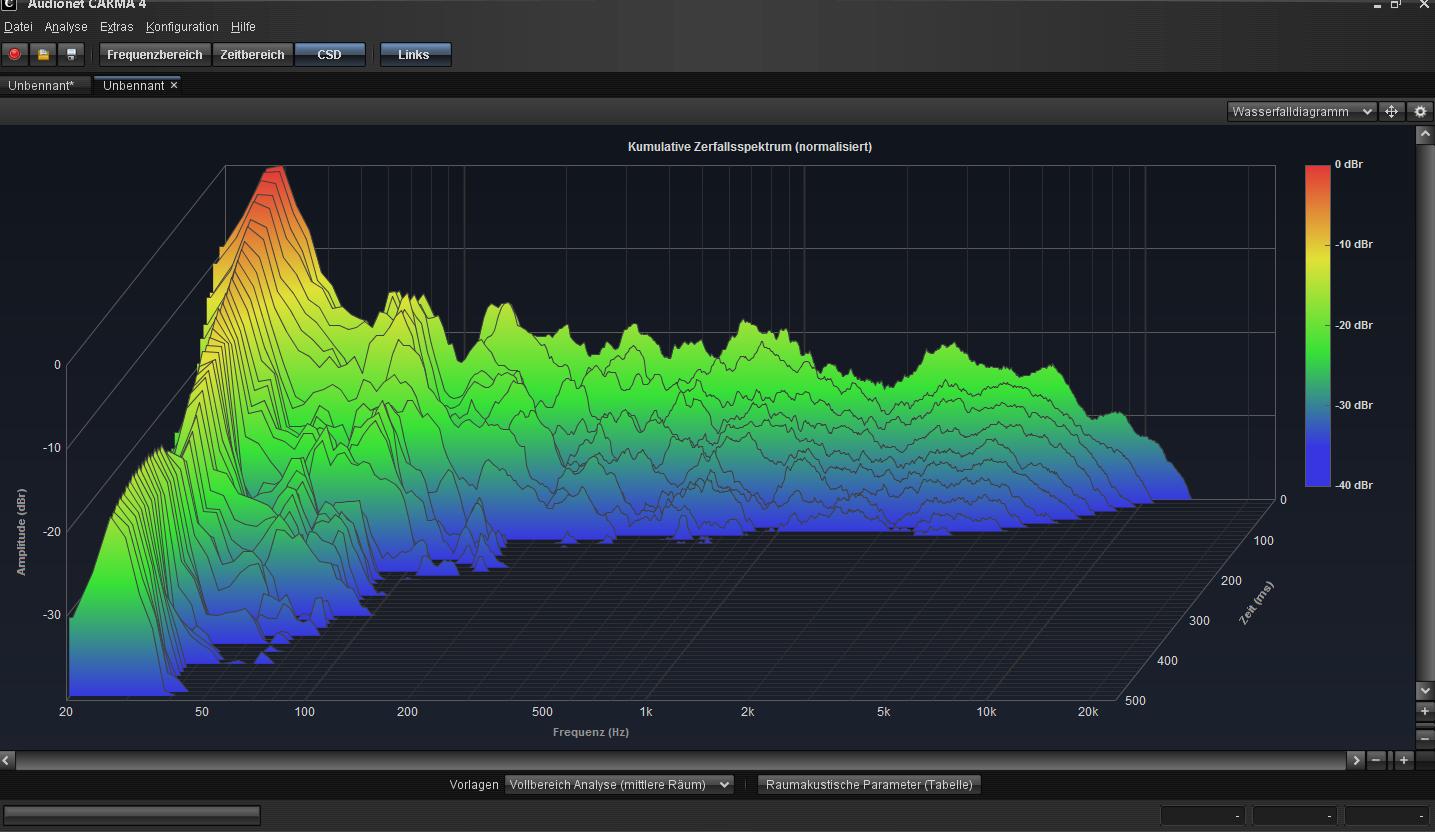Viewport: 1435px width, 832px height.
Task: Click the Raumakustische Parameter (Tabelle) button
Action: [868, 785]
